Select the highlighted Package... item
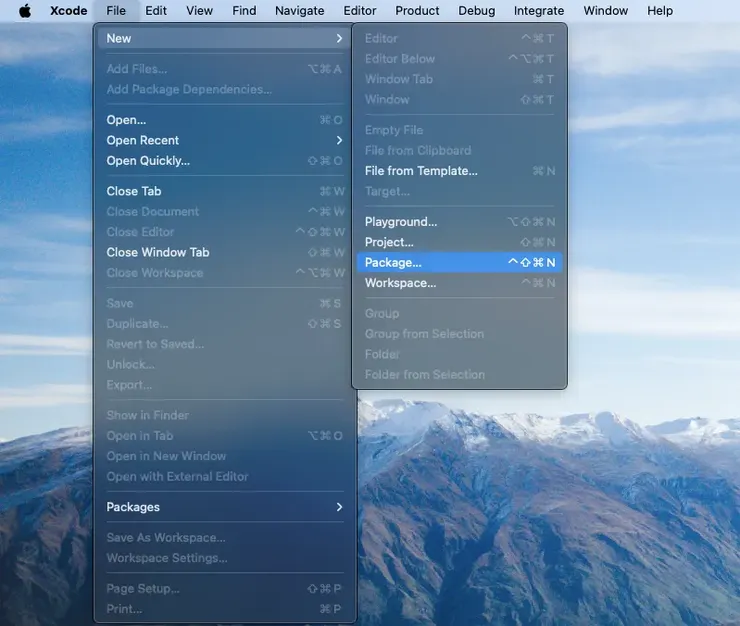 (x=460, y=262)
